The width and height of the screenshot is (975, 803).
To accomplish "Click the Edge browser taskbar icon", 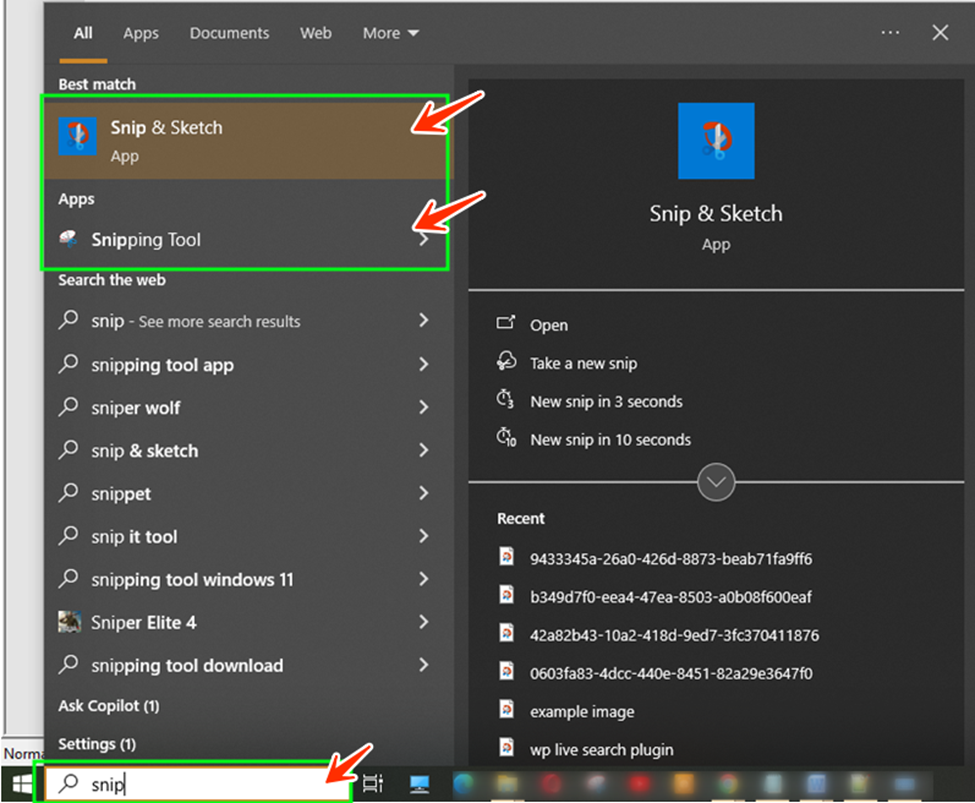I will click(463, 784).
